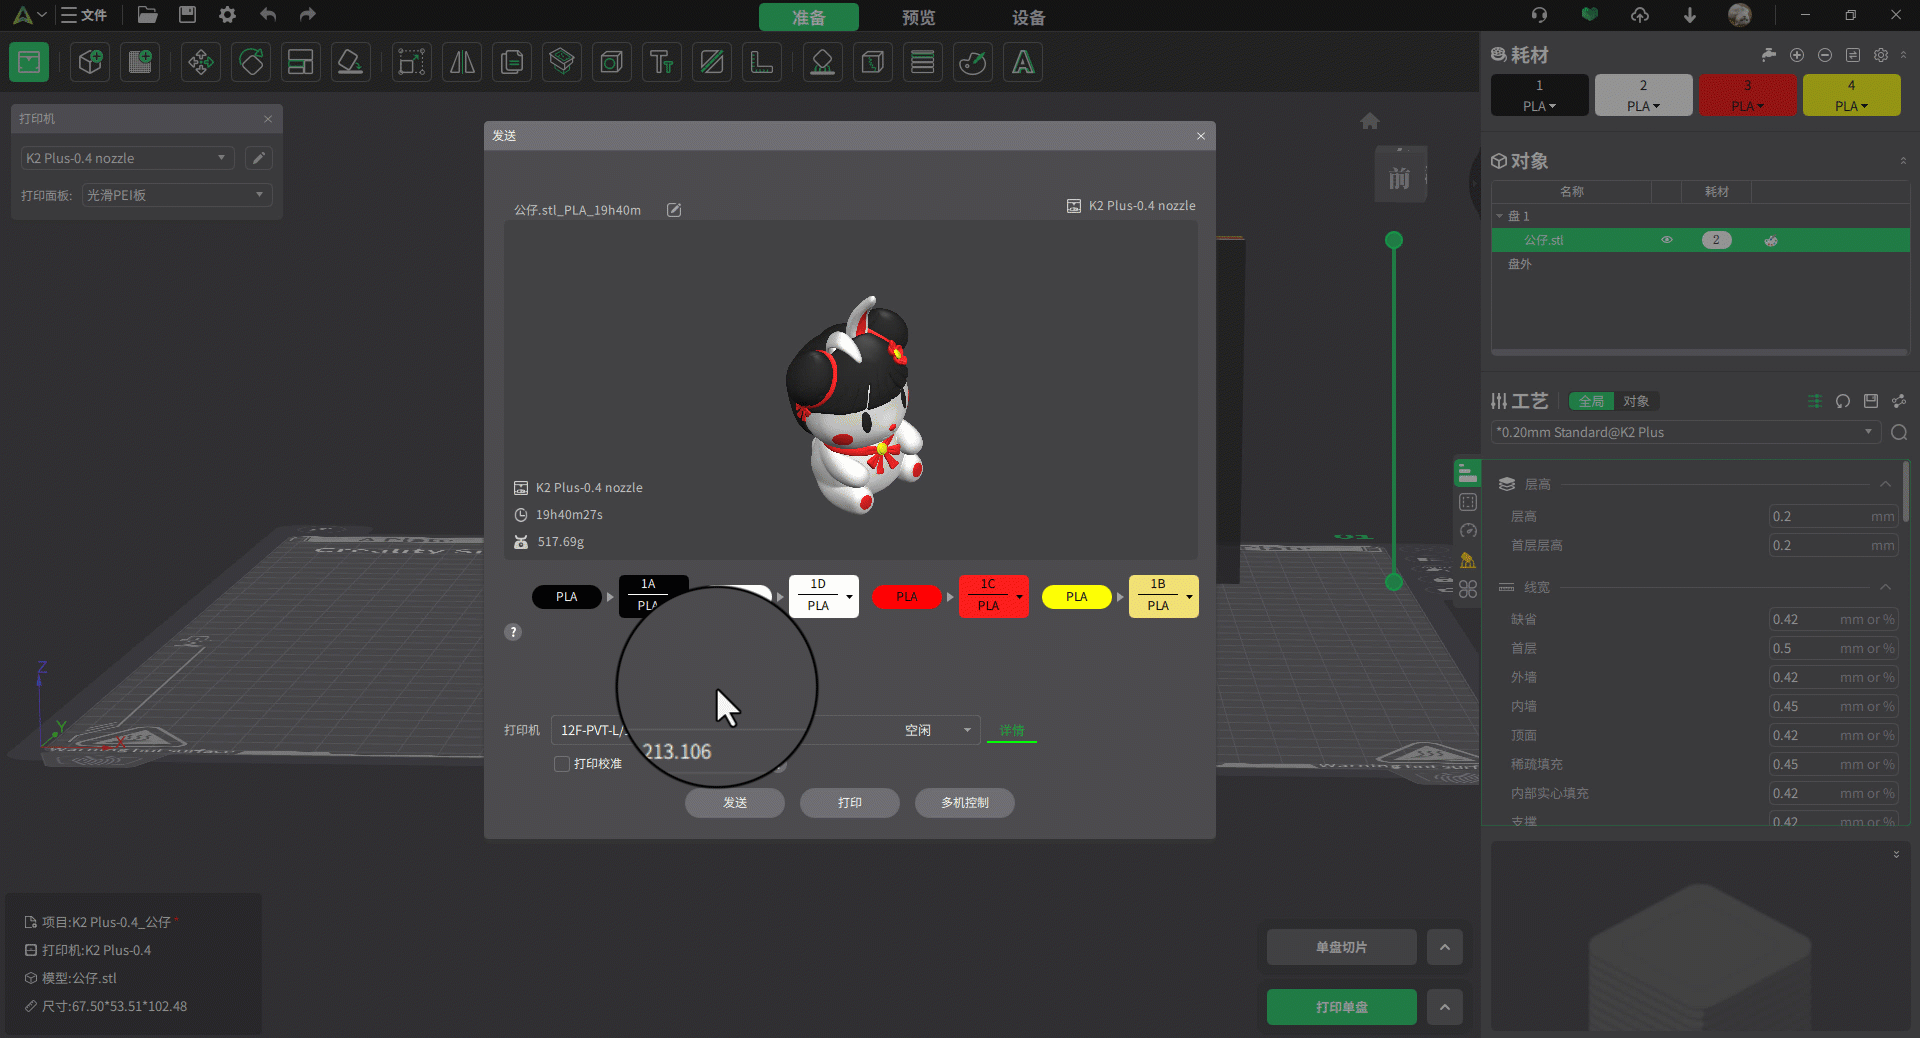Click the paint palette icon on 公仔.stl row
This screenshot has width=1920, height=1038.
coord(1771,240)
